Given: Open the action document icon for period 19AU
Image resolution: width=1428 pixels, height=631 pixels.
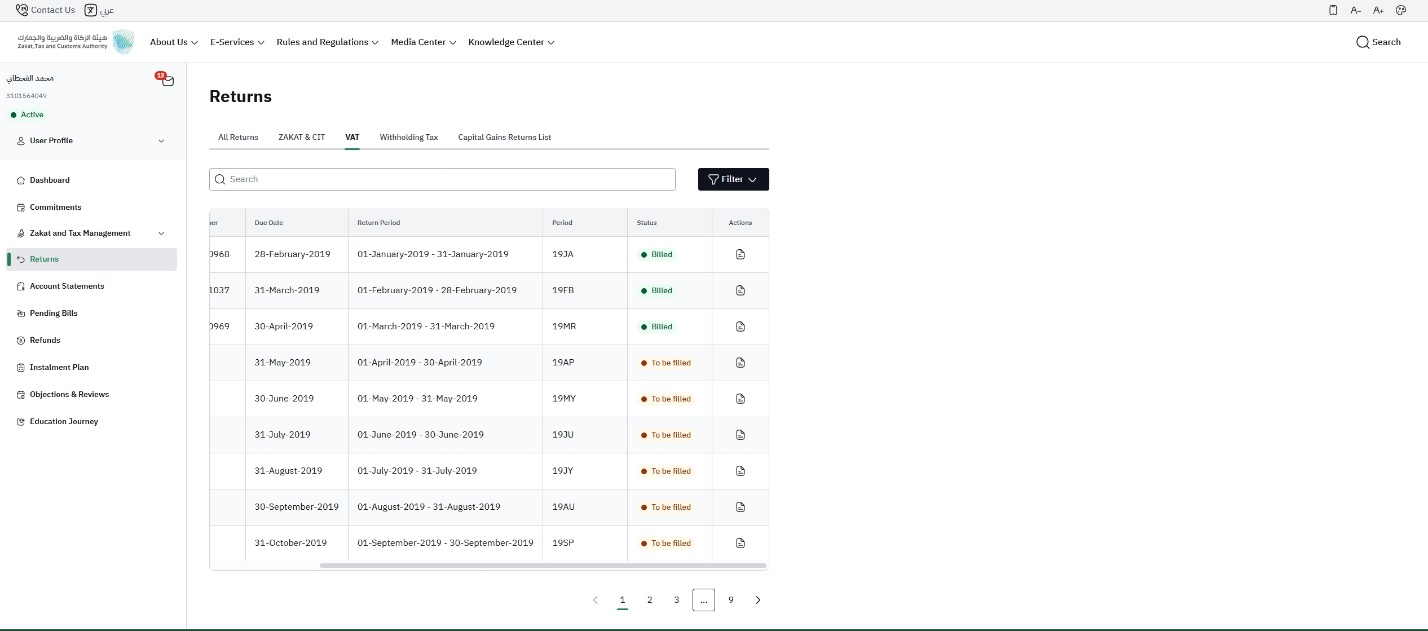Looking at the screenshot, I should pyautogui.click(x=740, y=507).
